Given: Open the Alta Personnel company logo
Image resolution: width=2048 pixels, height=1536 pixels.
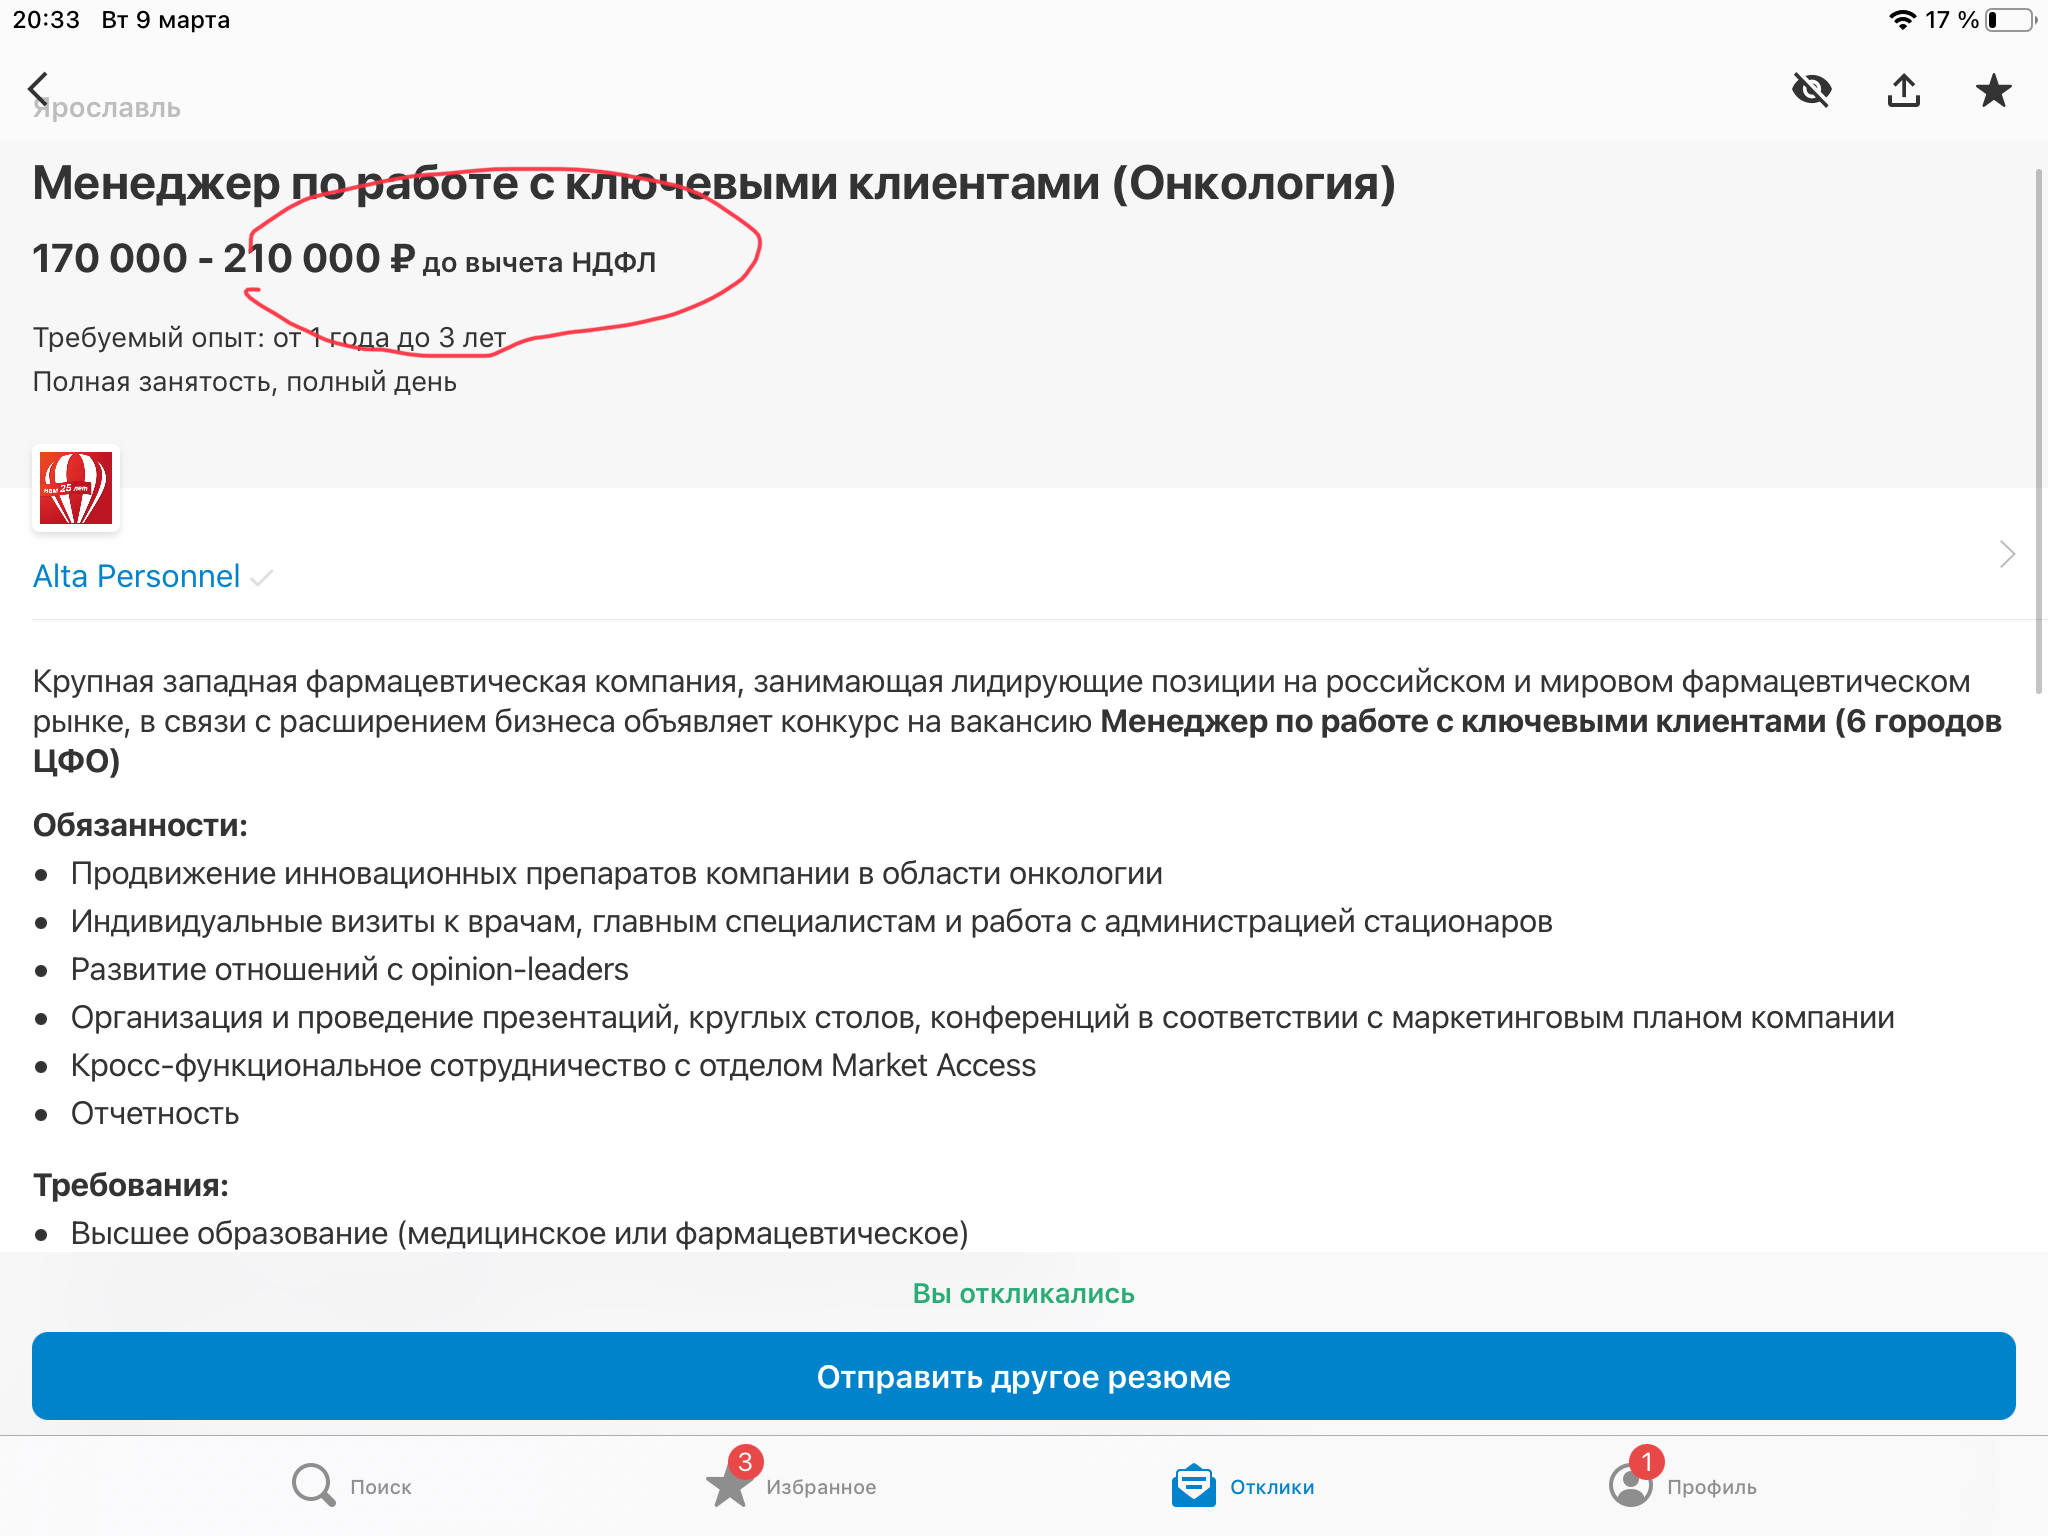Looking at the screenshot, I should point(76,488).
